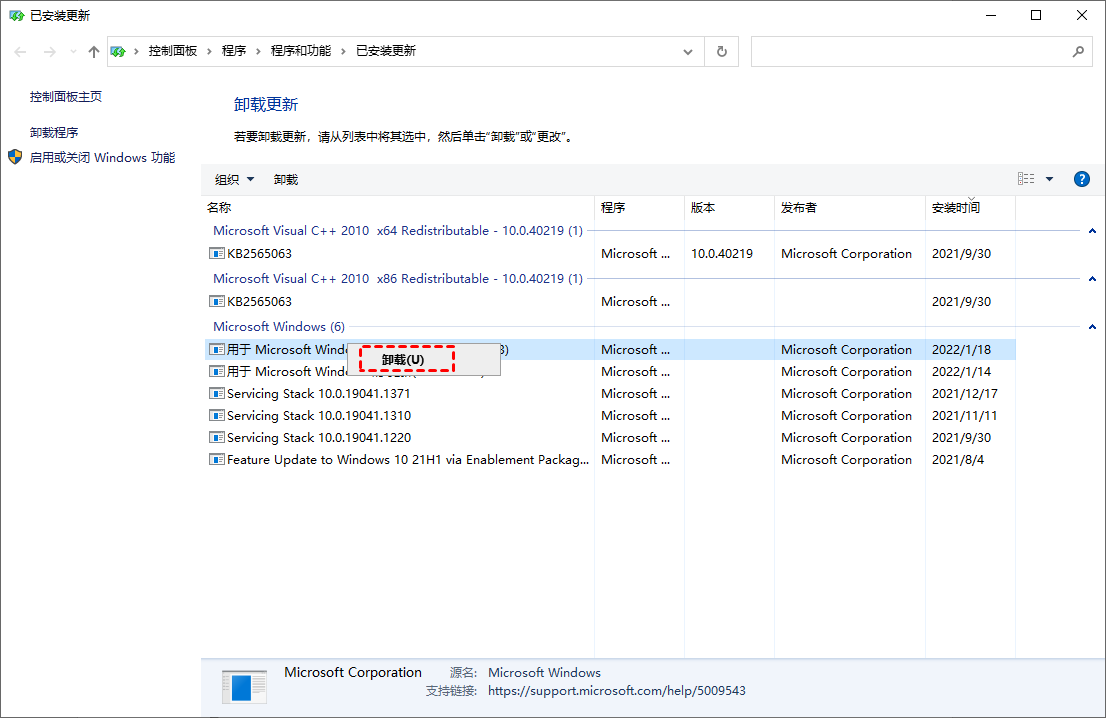Click 控制面板 in the breadcrumb path
This screenshot has height=718, width=1106.
(173, 51)
